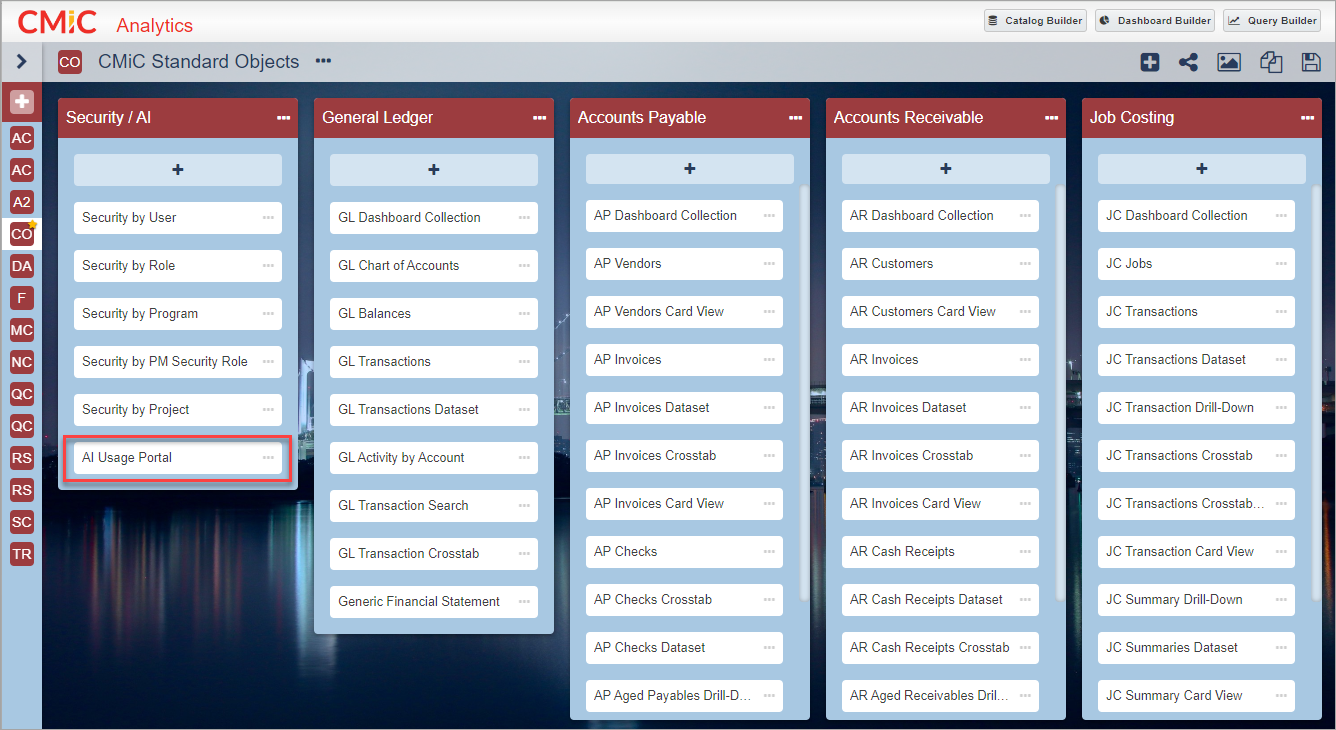Add a card to Security / AI column
Screen dimensions: 1336x730
pyautogui.click(x=178, y=170)
